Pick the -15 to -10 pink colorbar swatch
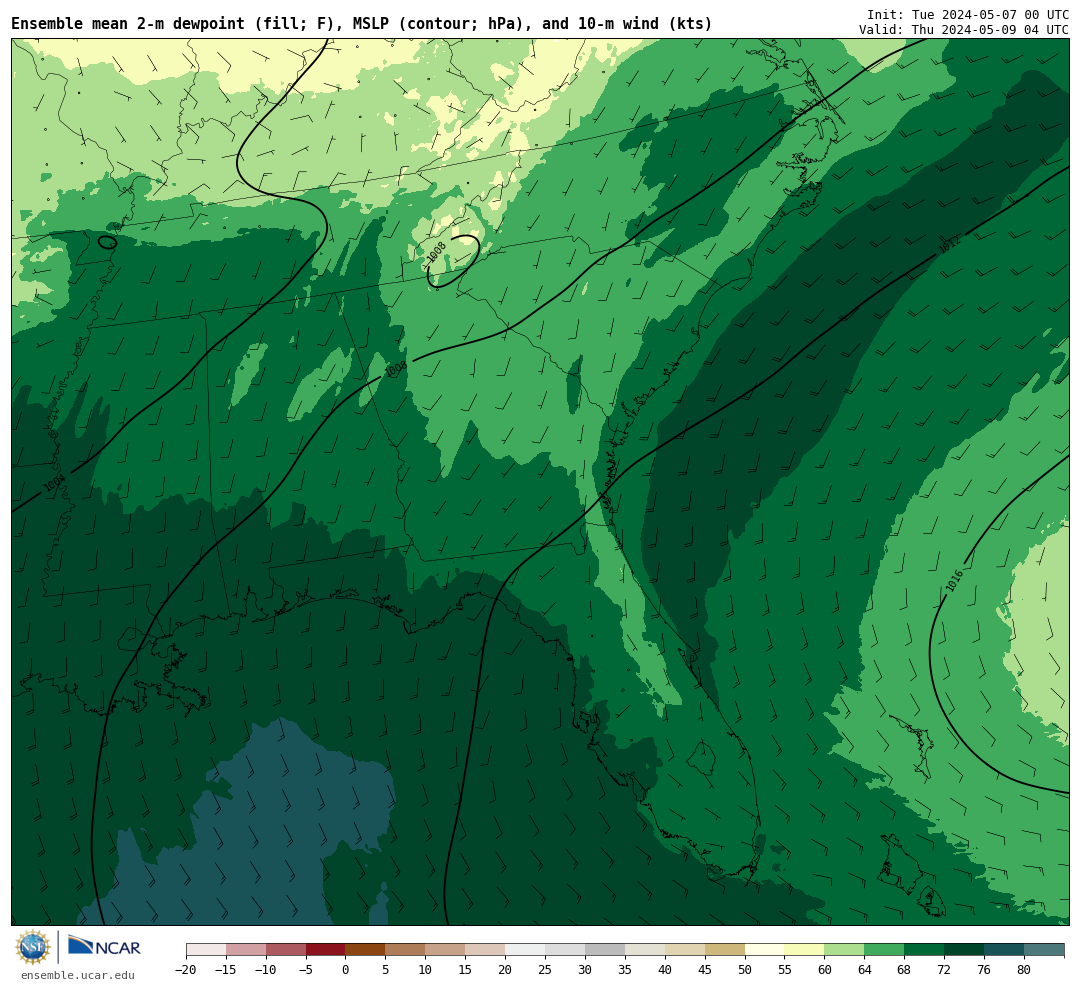The image size is (1080, 988). [x=246, y=950]
